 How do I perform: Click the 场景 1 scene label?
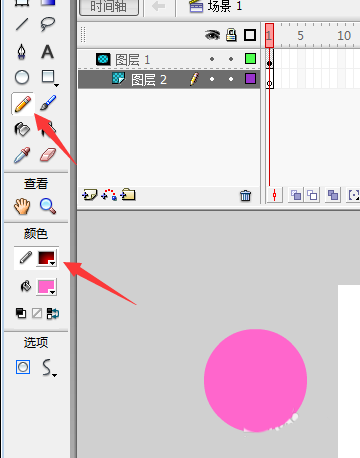pos(225,6)
